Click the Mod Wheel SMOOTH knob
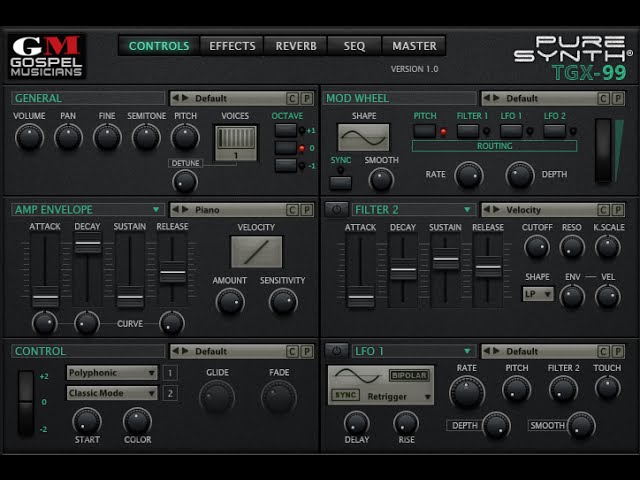Image resolution: width=640 pixels, height=480 pixels. click(x=381, y=180)
